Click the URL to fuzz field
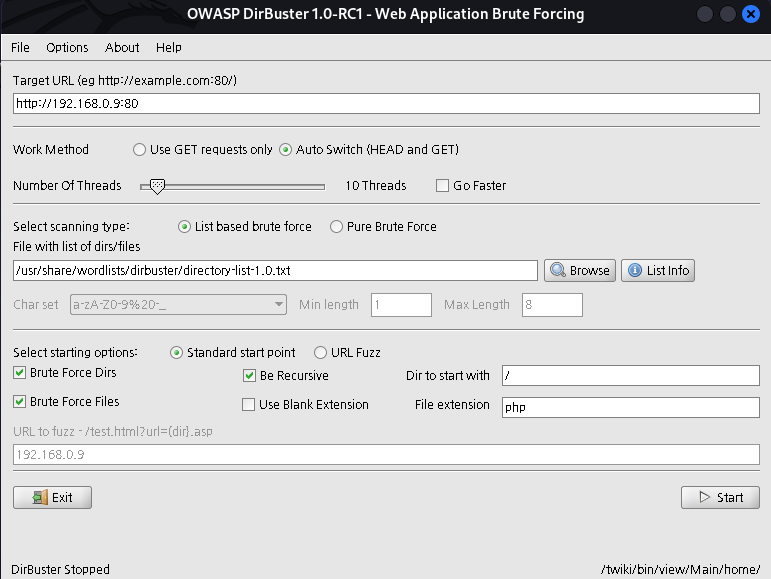 386,455
